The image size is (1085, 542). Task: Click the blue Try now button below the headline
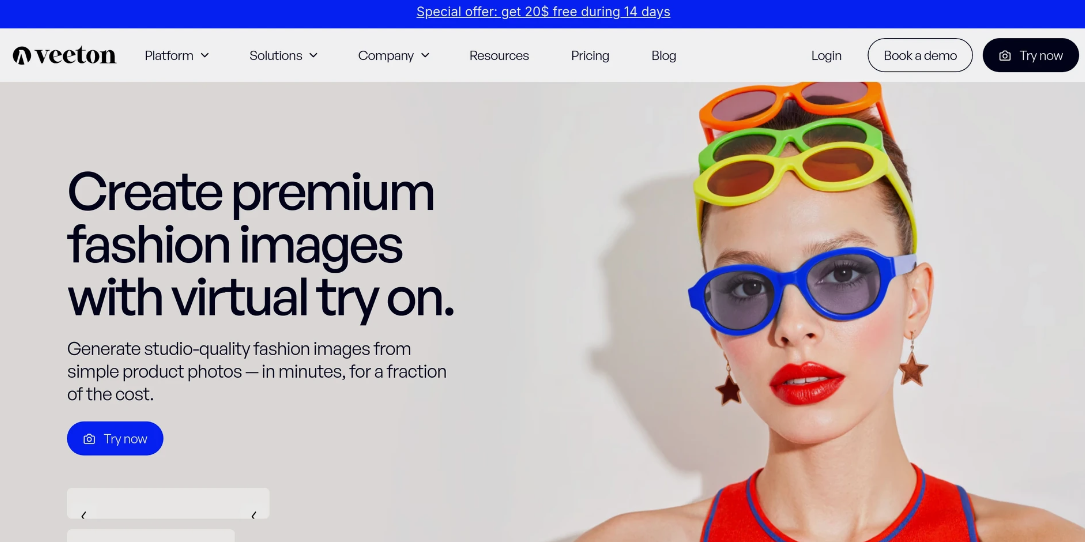115,439
